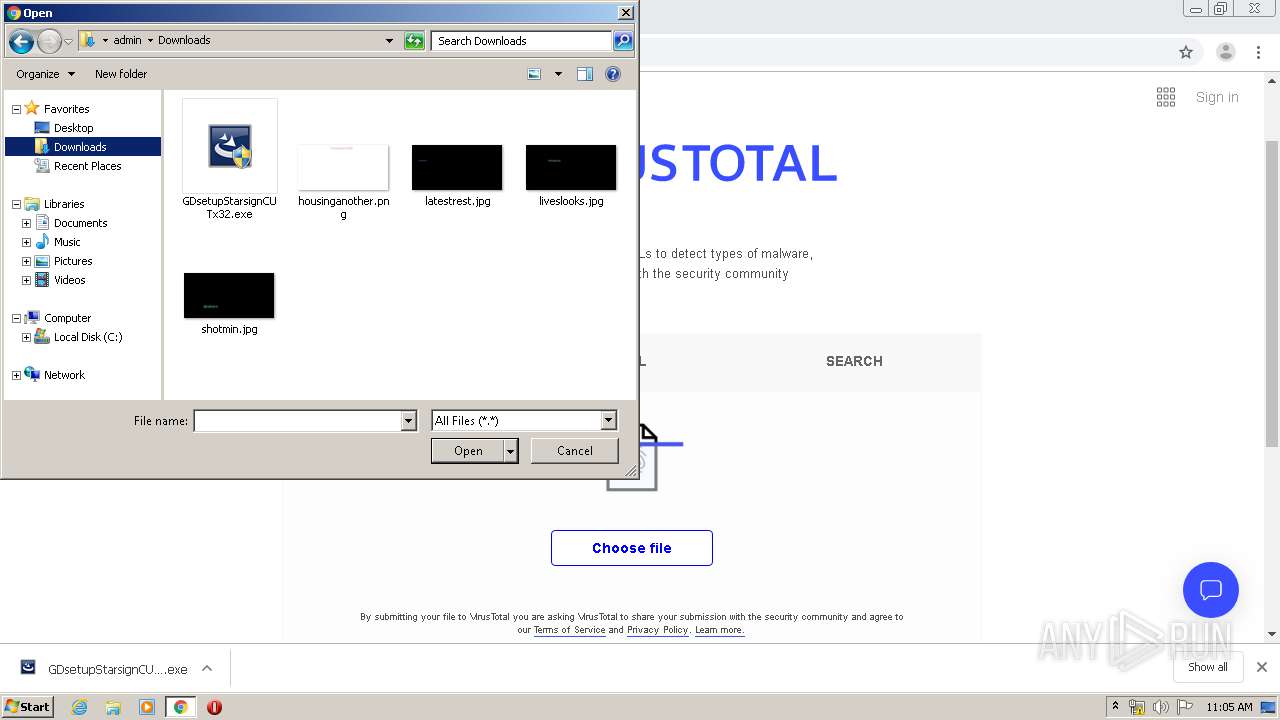
Task: Click the help question mark icon
Action: [613, 74]
